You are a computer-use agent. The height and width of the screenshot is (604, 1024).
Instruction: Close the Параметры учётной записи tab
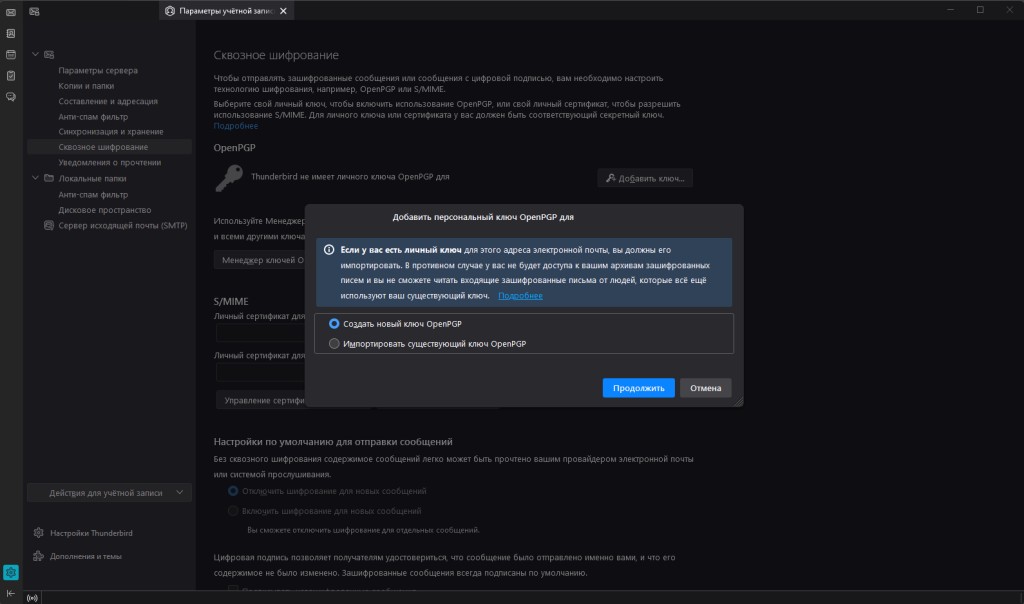pos(283,11)
